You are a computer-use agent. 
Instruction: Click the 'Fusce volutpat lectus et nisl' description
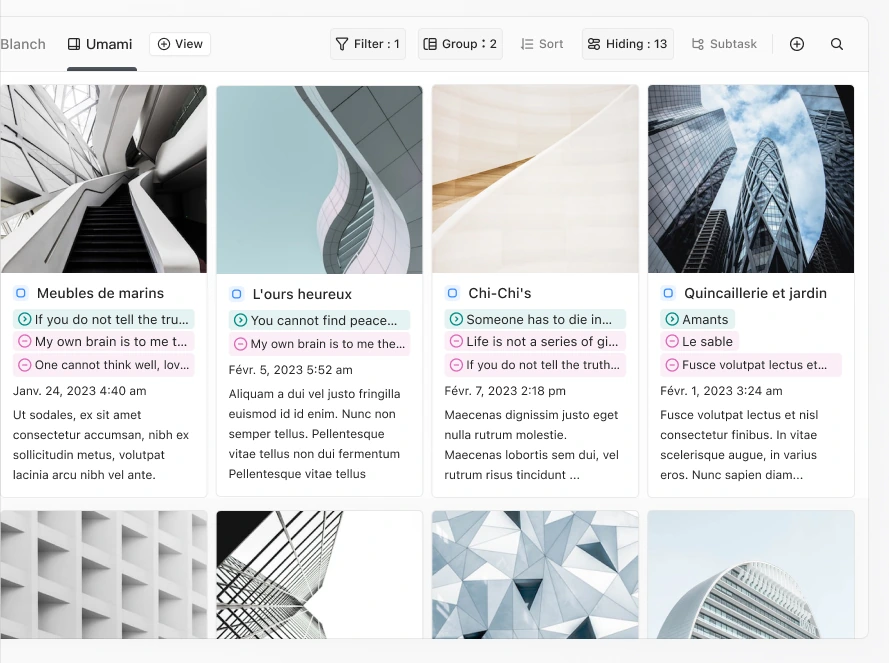[x=739, y=445]
